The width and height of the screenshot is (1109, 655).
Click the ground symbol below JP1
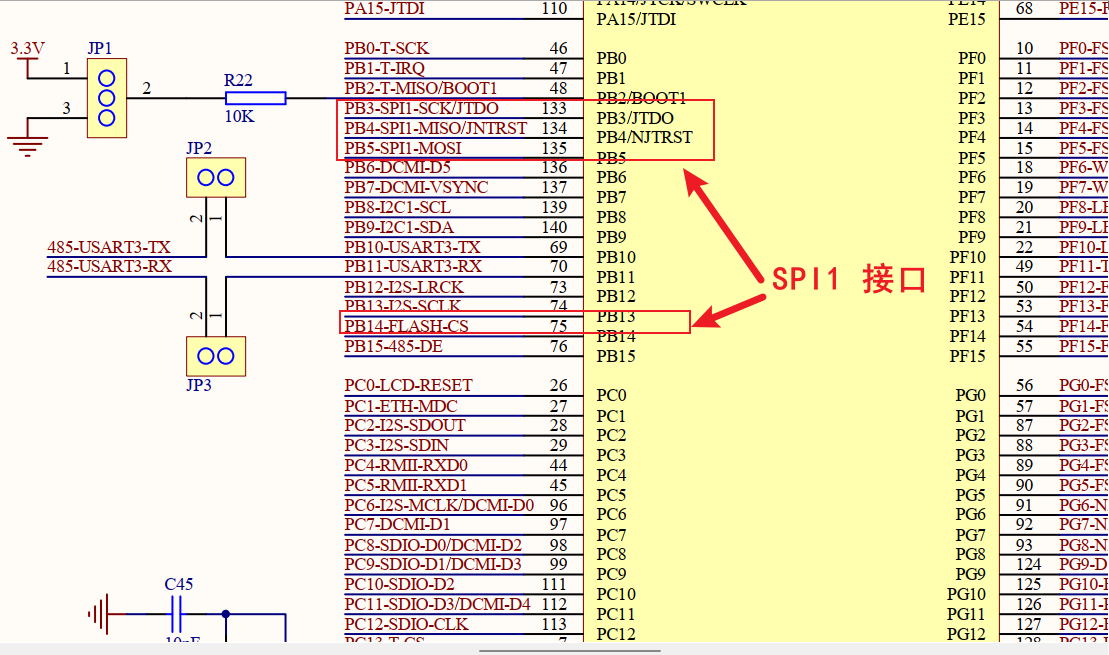[x=31, y=139]
